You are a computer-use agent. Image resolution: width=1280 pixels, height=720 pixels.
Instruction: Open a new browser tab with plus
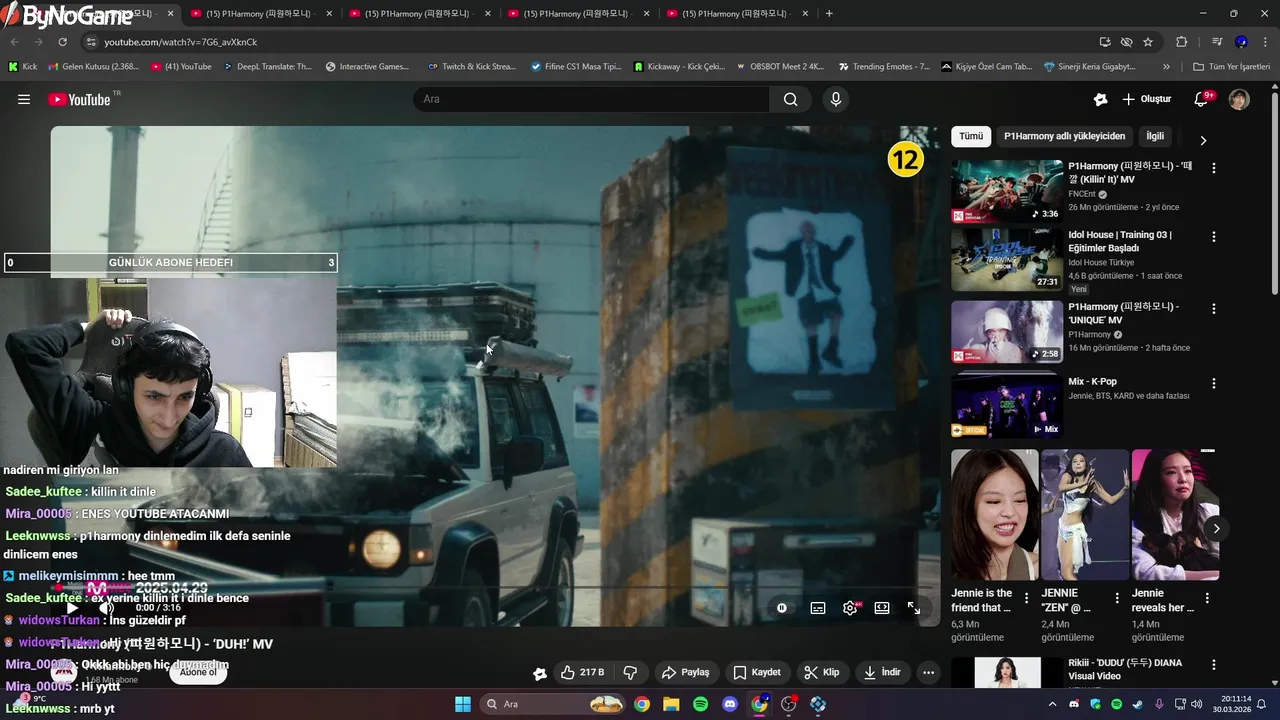(829, 14)
